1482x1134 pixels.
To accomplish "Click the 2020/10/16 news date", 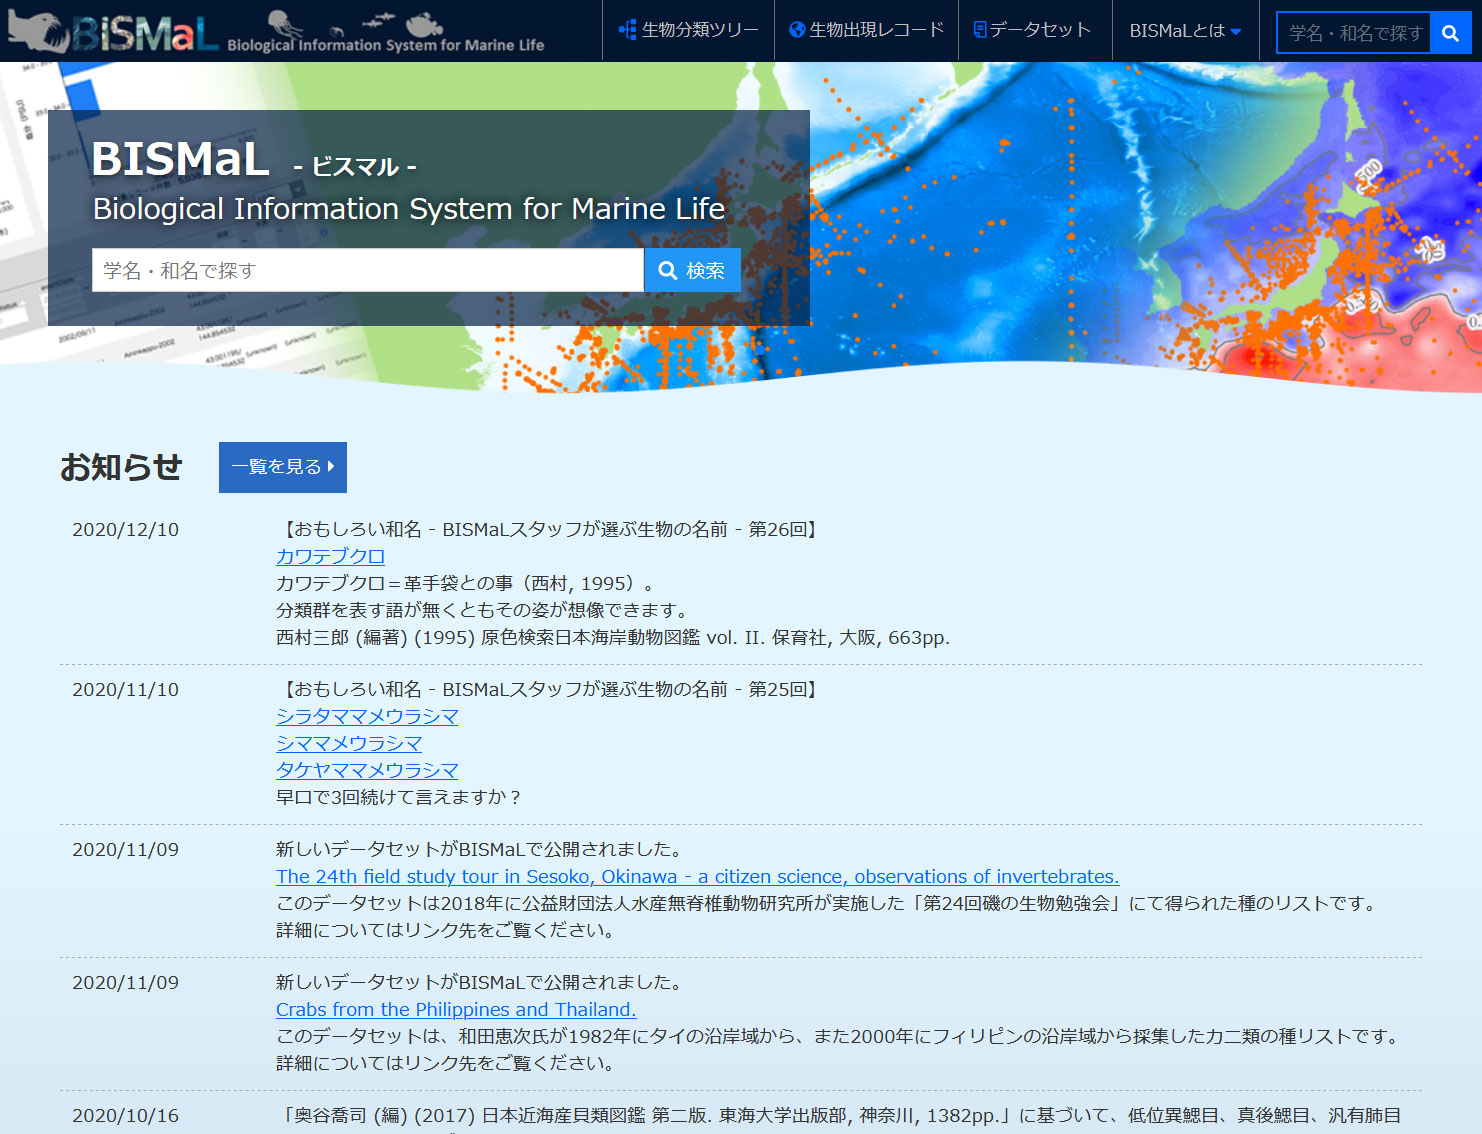I will pyautogui.click(x=126, y=1115).
